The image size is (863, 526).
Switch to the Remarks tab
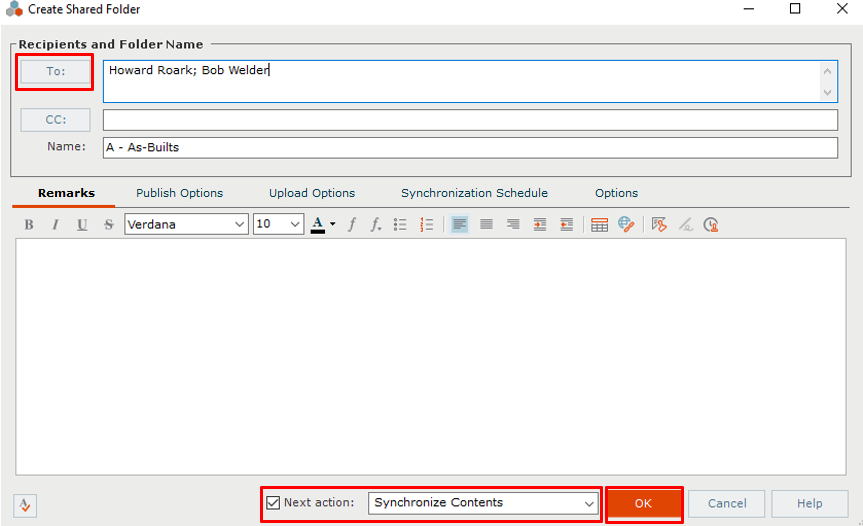66,193
